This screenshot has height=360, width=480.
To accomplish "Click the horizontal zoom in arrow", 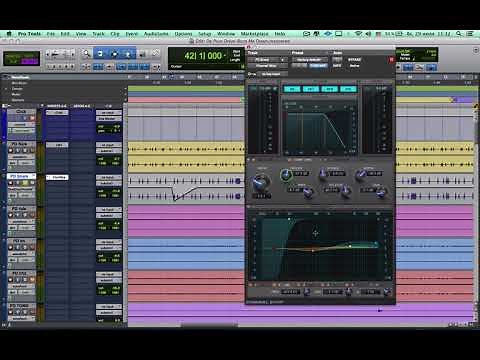I will coord(72,54).
